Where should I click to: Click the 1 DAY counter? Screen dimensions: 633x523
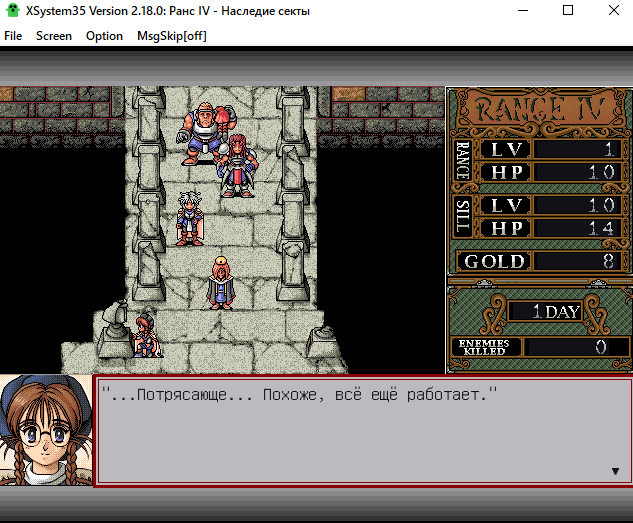pos(545,312)
